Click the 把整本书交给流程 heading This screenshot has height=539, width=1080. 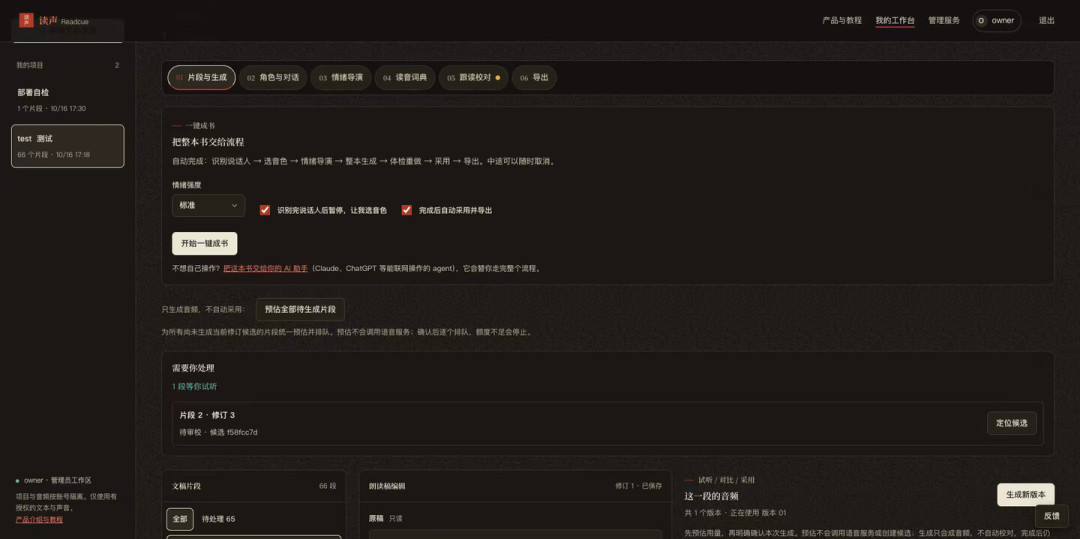point(208,142)
